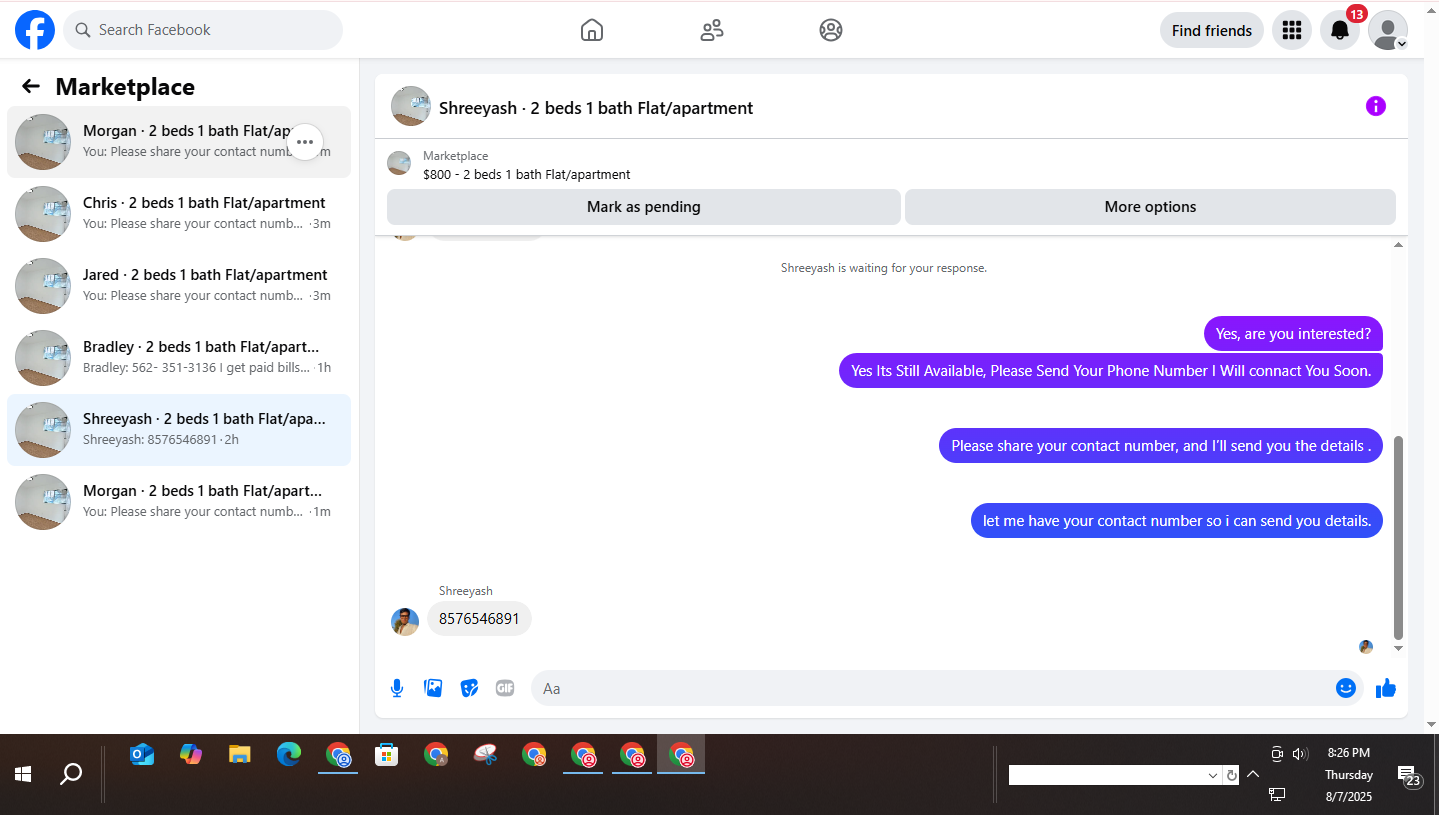
Task: Go back using the Marketplace arrow
Action: point(31,87)
